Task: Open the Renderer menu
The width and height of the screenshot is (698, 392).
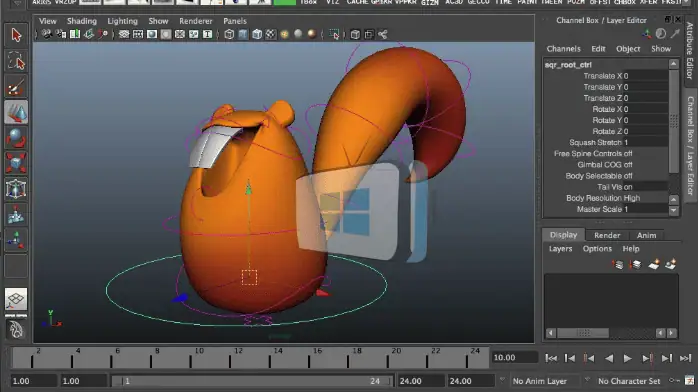Action: 196,21
